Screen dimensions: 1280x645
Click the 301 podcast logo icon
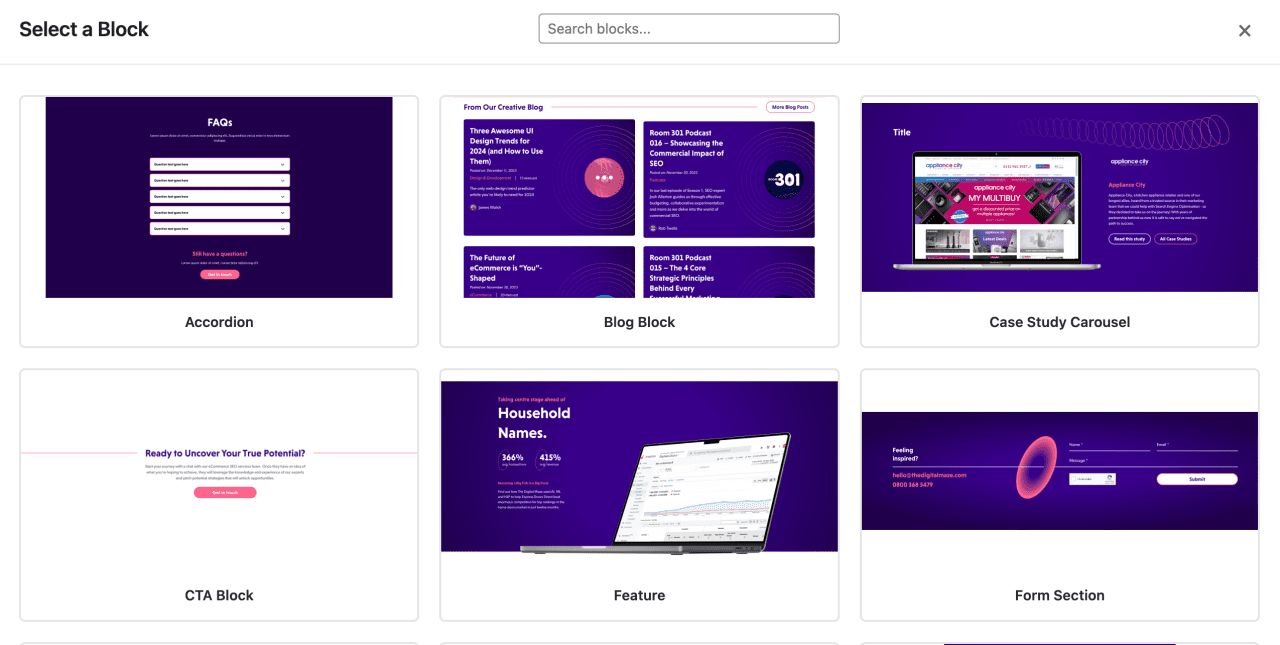coord(784,179)
